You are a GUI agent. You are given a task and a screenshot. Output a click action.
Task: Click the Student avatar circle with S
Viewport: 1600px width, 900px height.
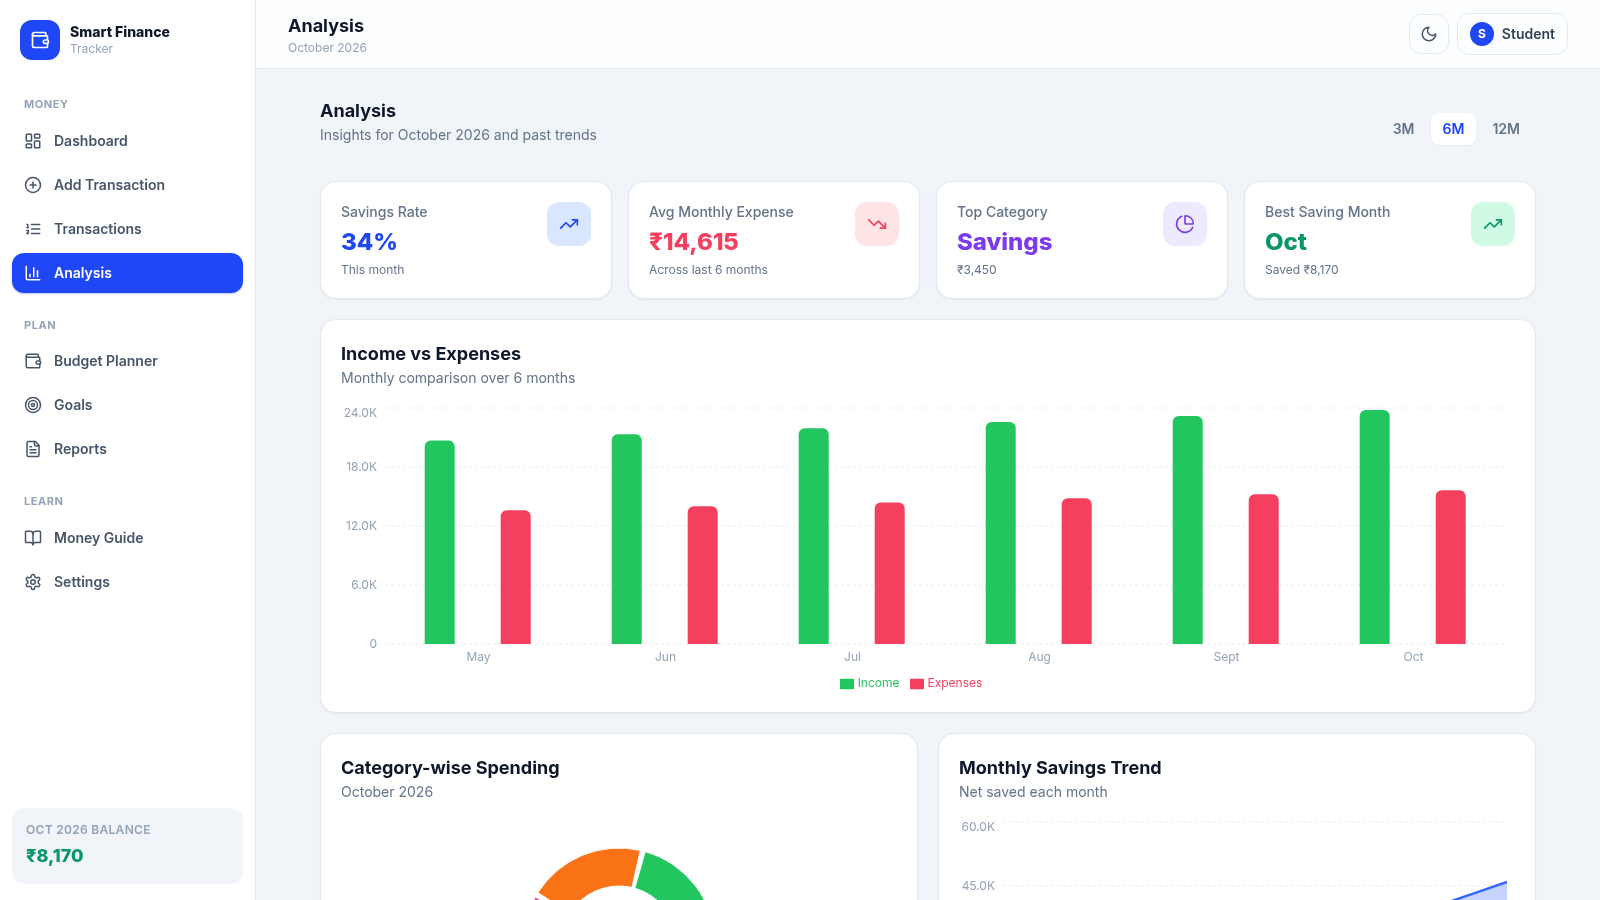pyautogui.click(x=1482, y=34)
